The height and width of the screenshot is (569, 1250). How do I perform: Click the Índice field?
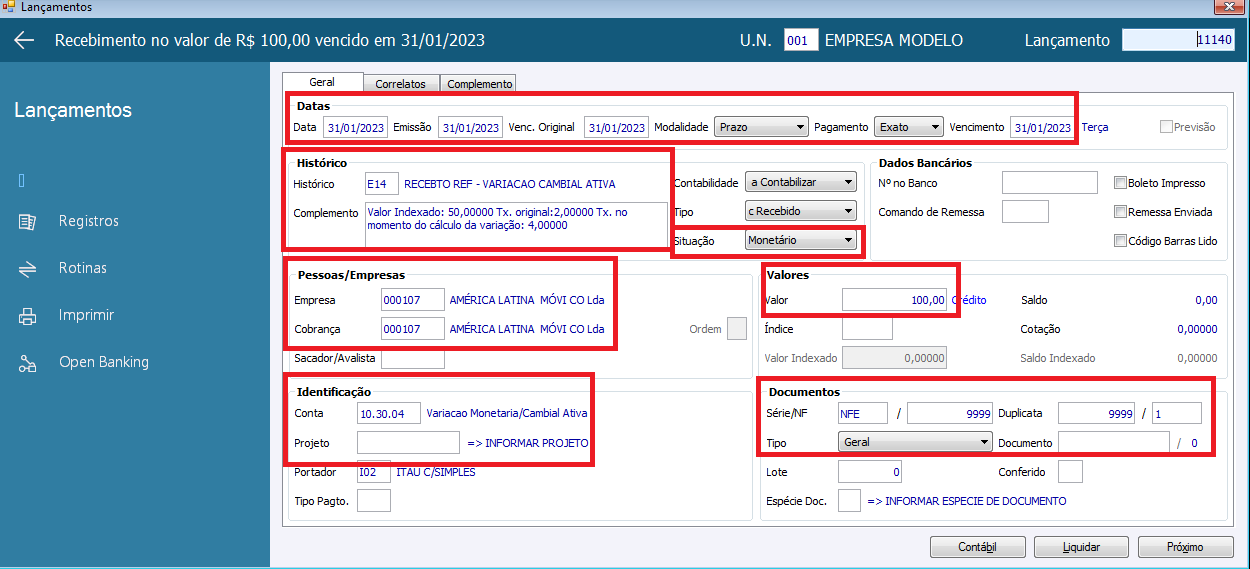point(867,328)
